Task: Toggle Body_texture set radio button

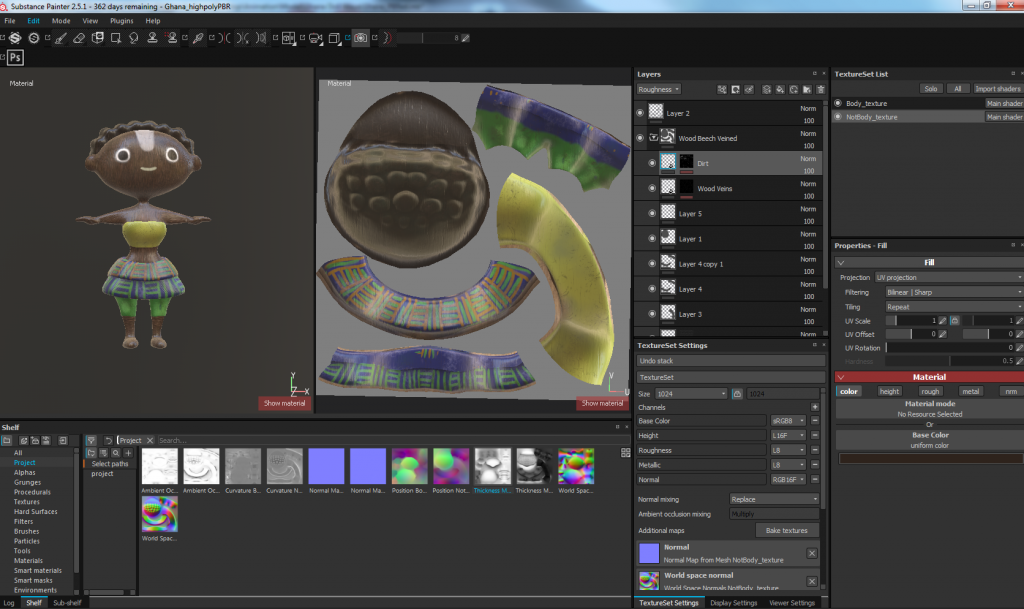Action: (838, 103)
